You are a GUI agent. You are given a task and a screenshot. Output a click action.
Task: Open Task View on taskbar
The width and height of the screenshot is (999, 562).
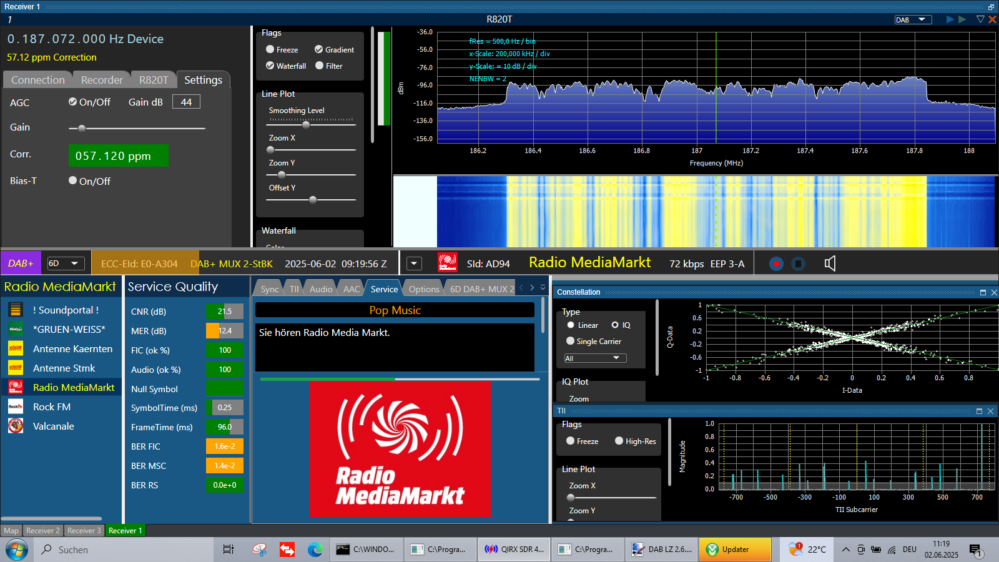pos(228,549)
